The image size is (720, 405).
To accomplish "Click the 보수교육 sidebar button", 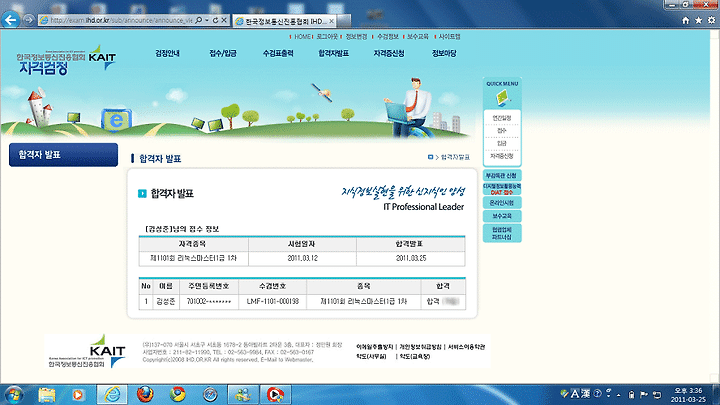I will pos(502,216).
